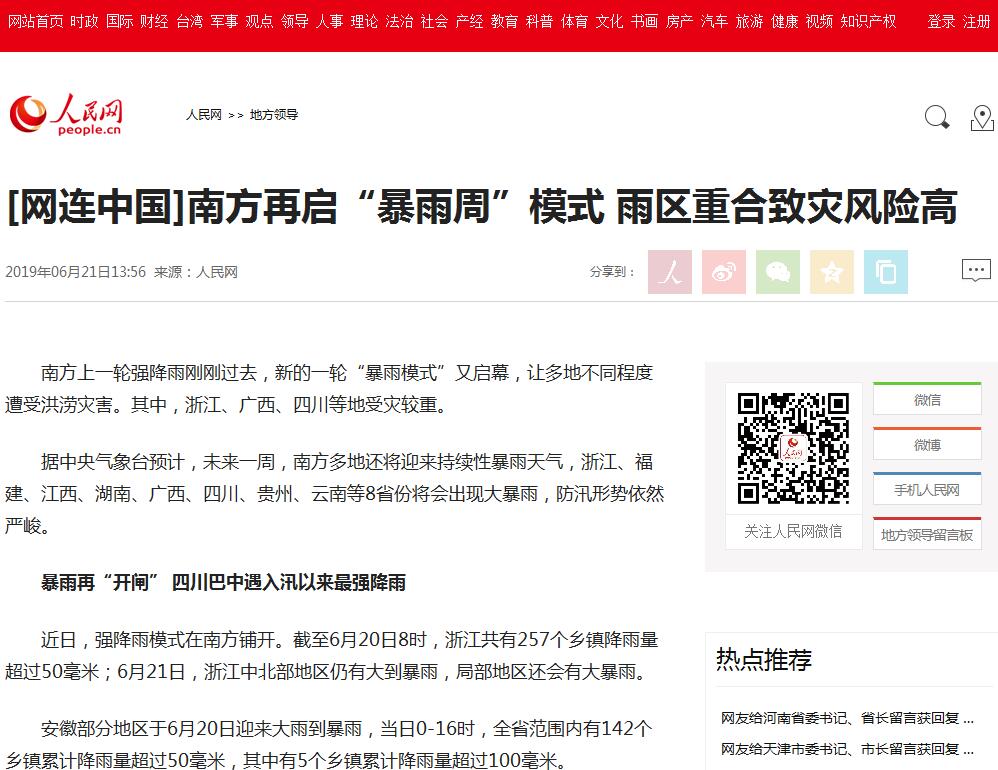Open the 科普 navigation item
Image resolution: width=998 pixels, height=770 pixels.
click(539, 22)
